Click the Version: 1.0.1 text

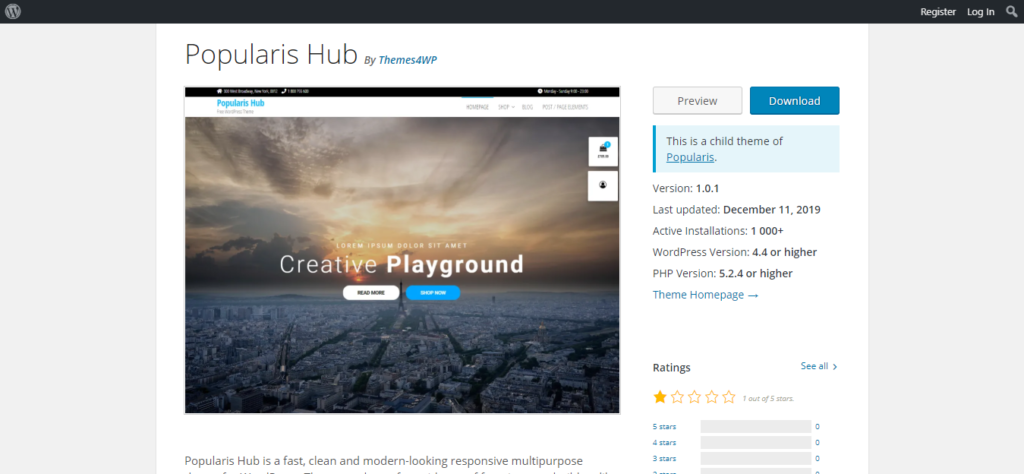click(686, 188)
